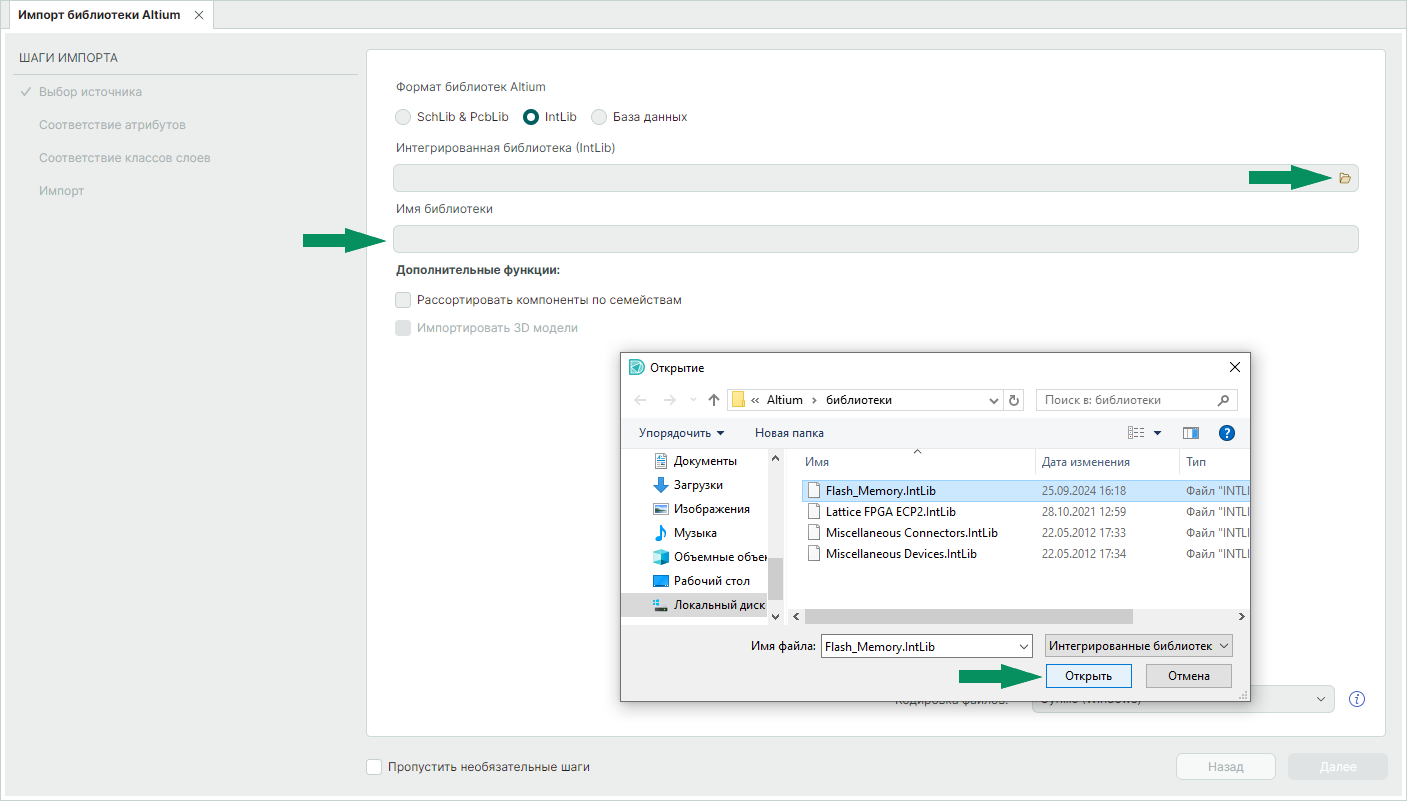Toggle the preview pane icon
This screenshot has height=801, width=1407.
point(1190,433)
